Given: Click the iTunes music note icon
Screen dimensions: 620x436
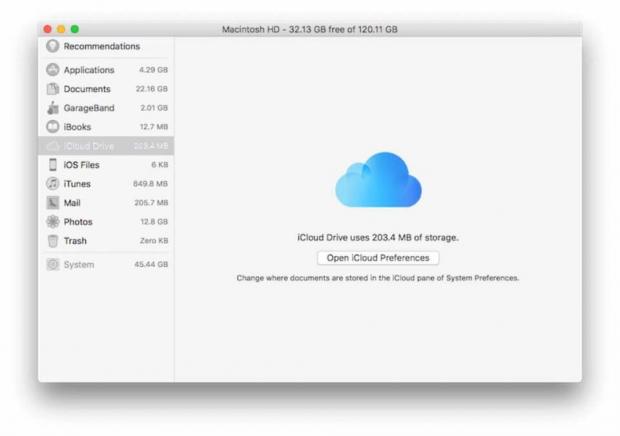Looking at the screenshot, I should [x=53, y=184].
